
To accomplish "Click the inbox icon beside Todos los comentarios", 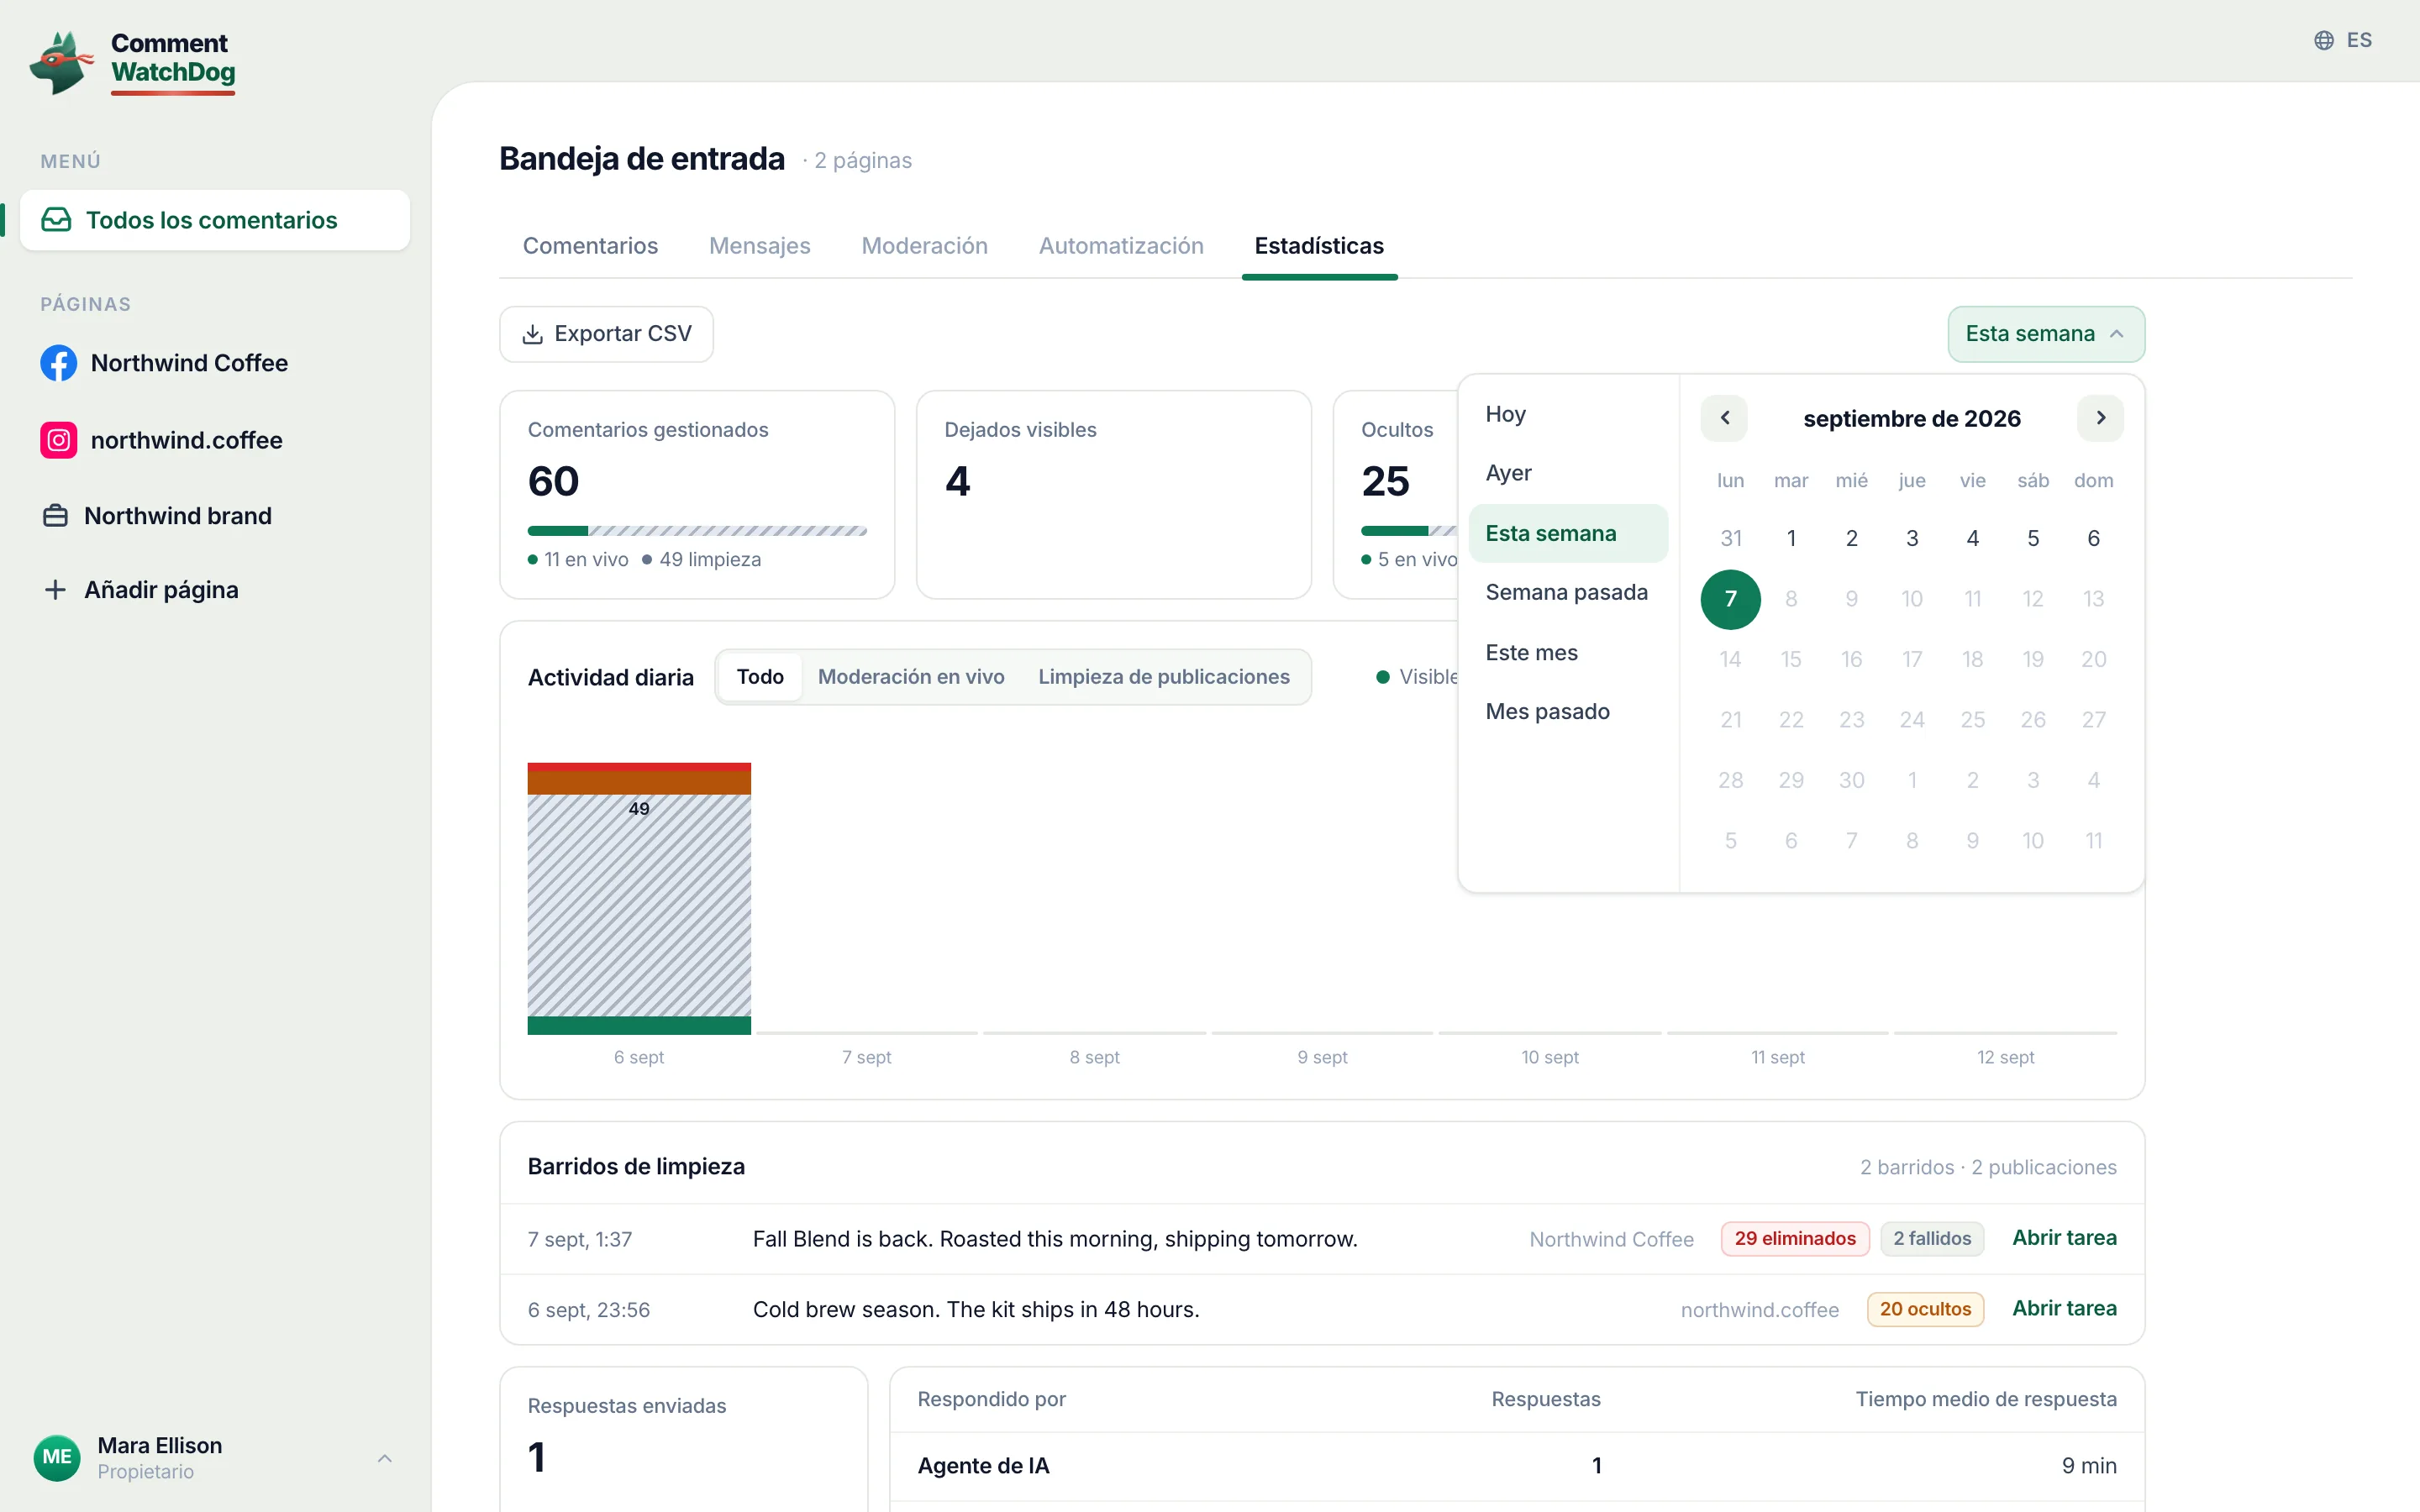I will [56, 220].
